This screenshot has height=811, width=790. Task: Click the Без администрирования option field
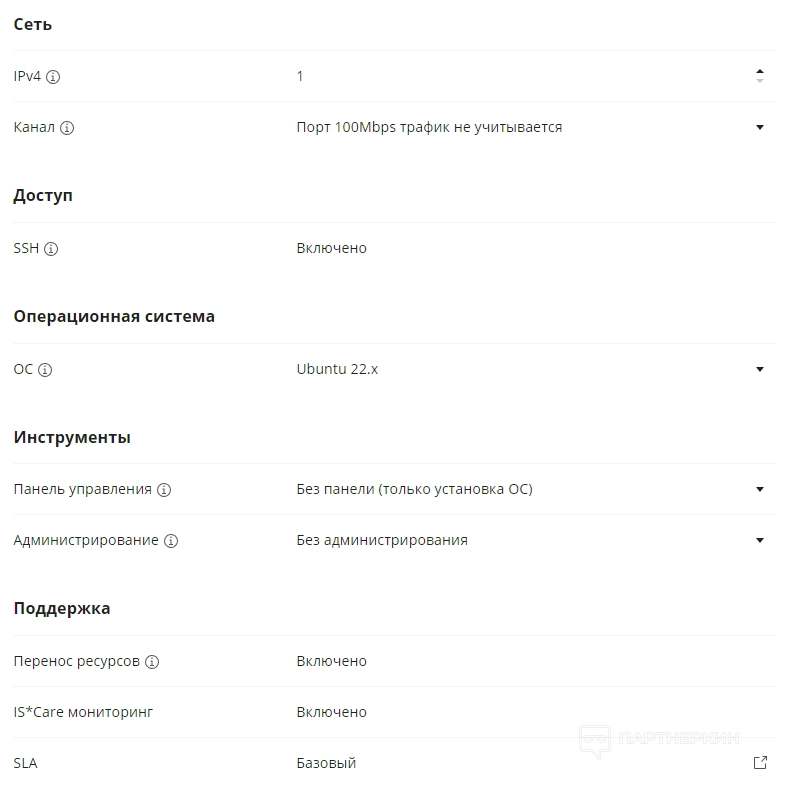[382, 540]
